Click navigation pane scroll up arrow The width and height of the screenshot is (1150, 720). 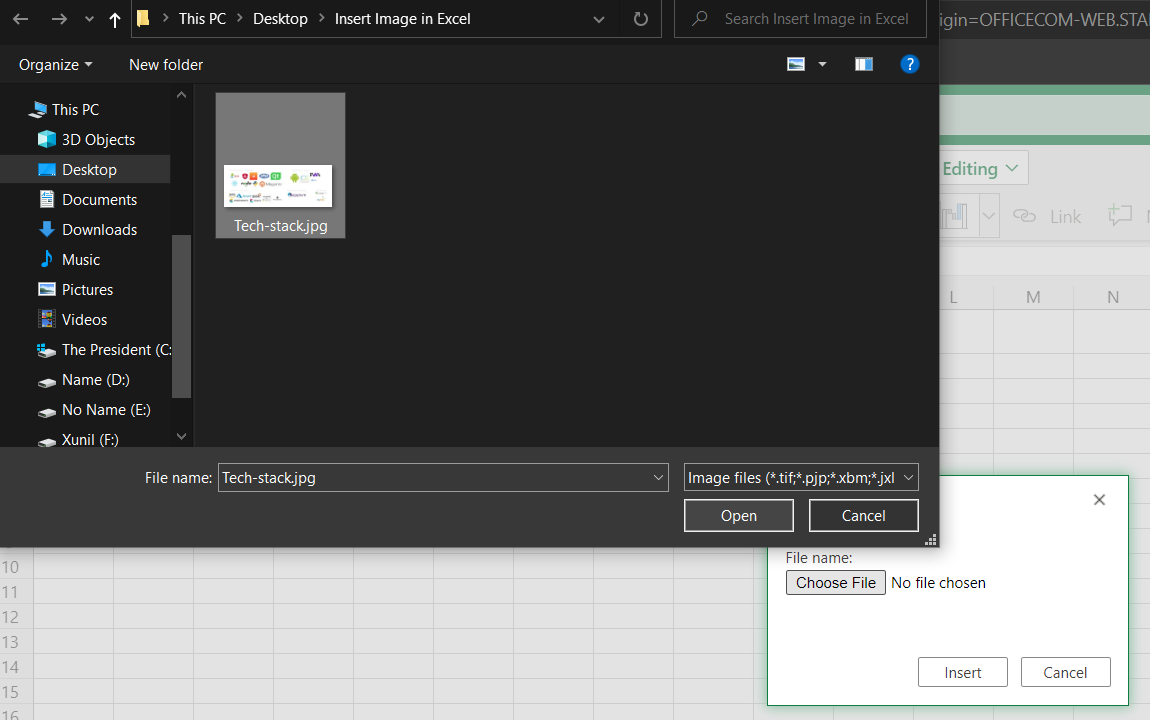(x=181, y=95)
